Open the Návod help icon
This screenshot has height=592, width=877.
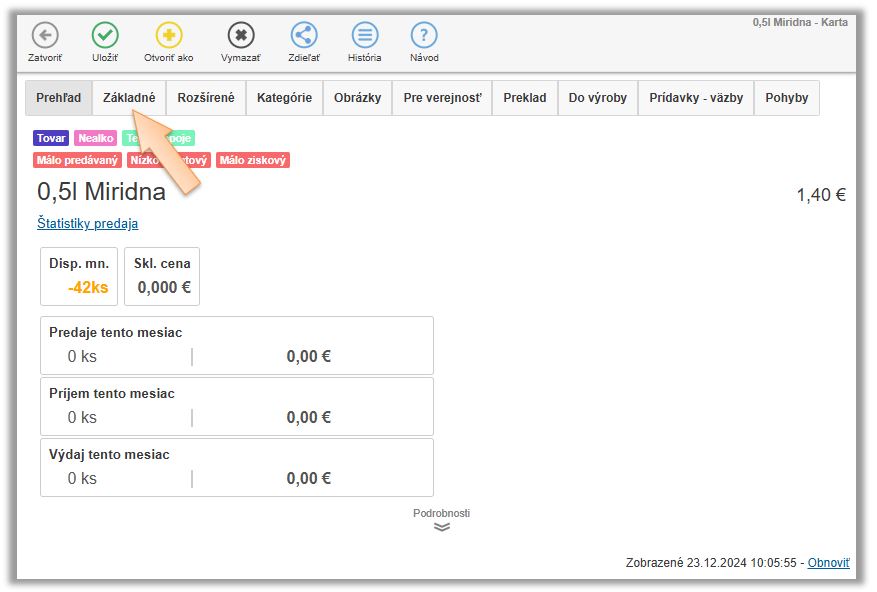(424, 35)
